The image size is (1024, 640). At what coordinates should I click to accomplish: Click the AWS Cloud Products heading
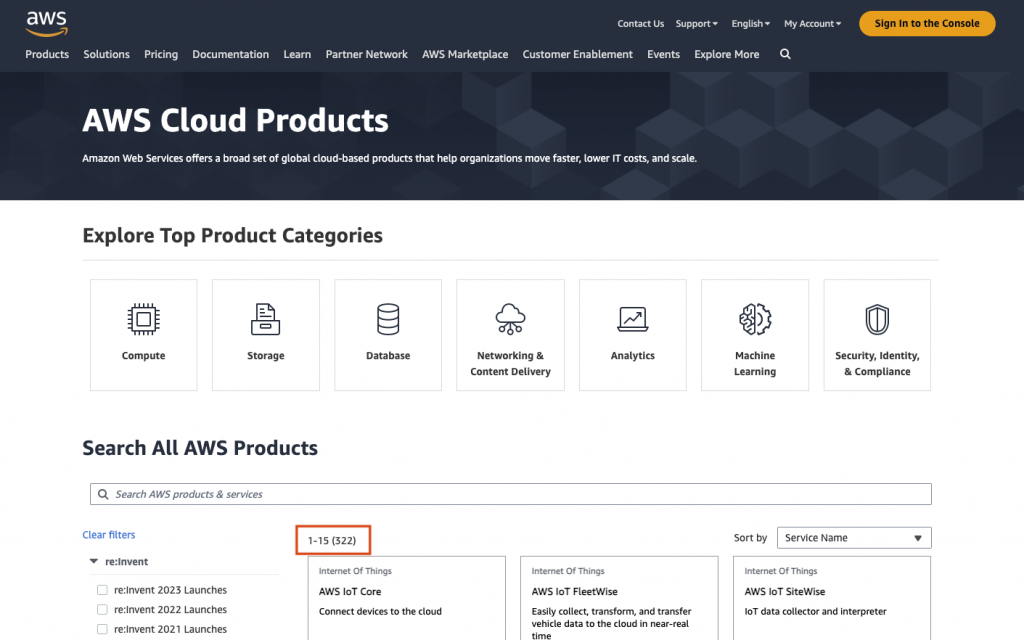coord(235,120)
